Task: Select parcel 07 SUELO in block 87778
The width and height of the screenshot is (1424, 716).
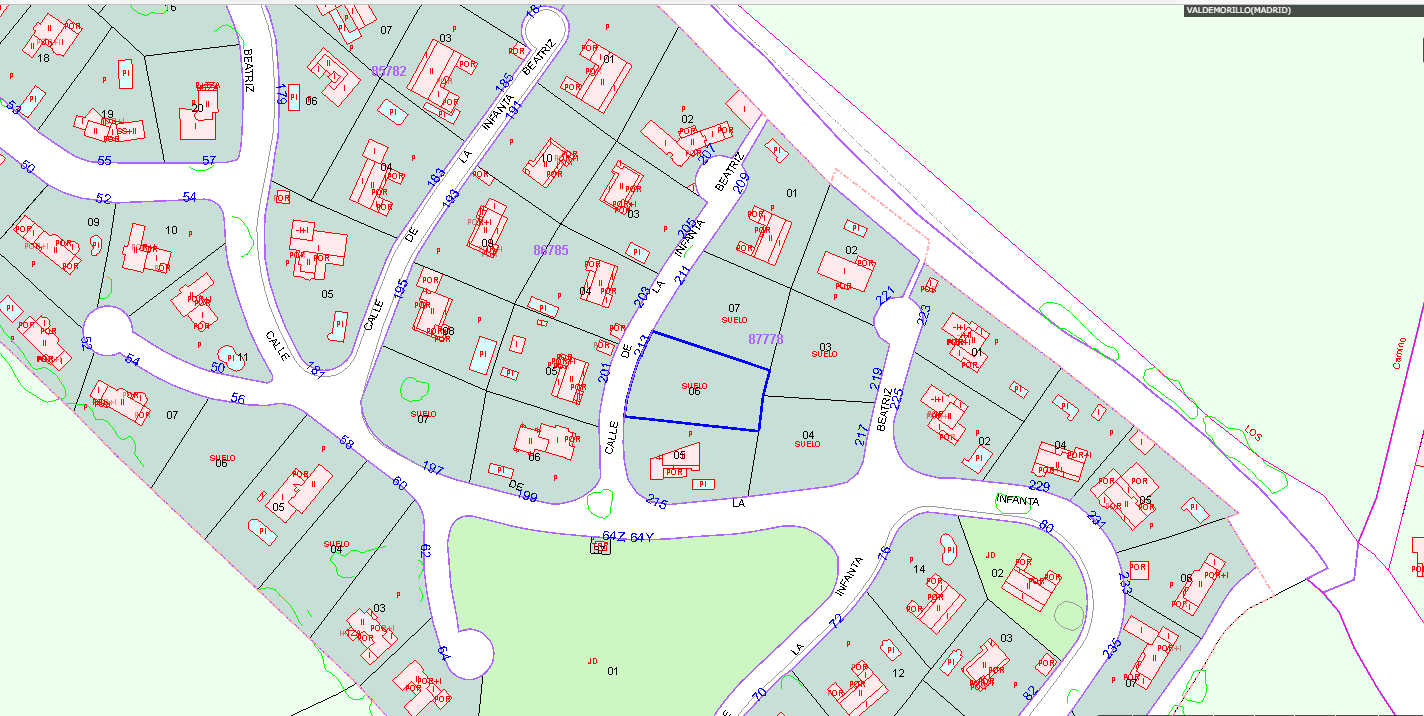Action: click(734, 313)
